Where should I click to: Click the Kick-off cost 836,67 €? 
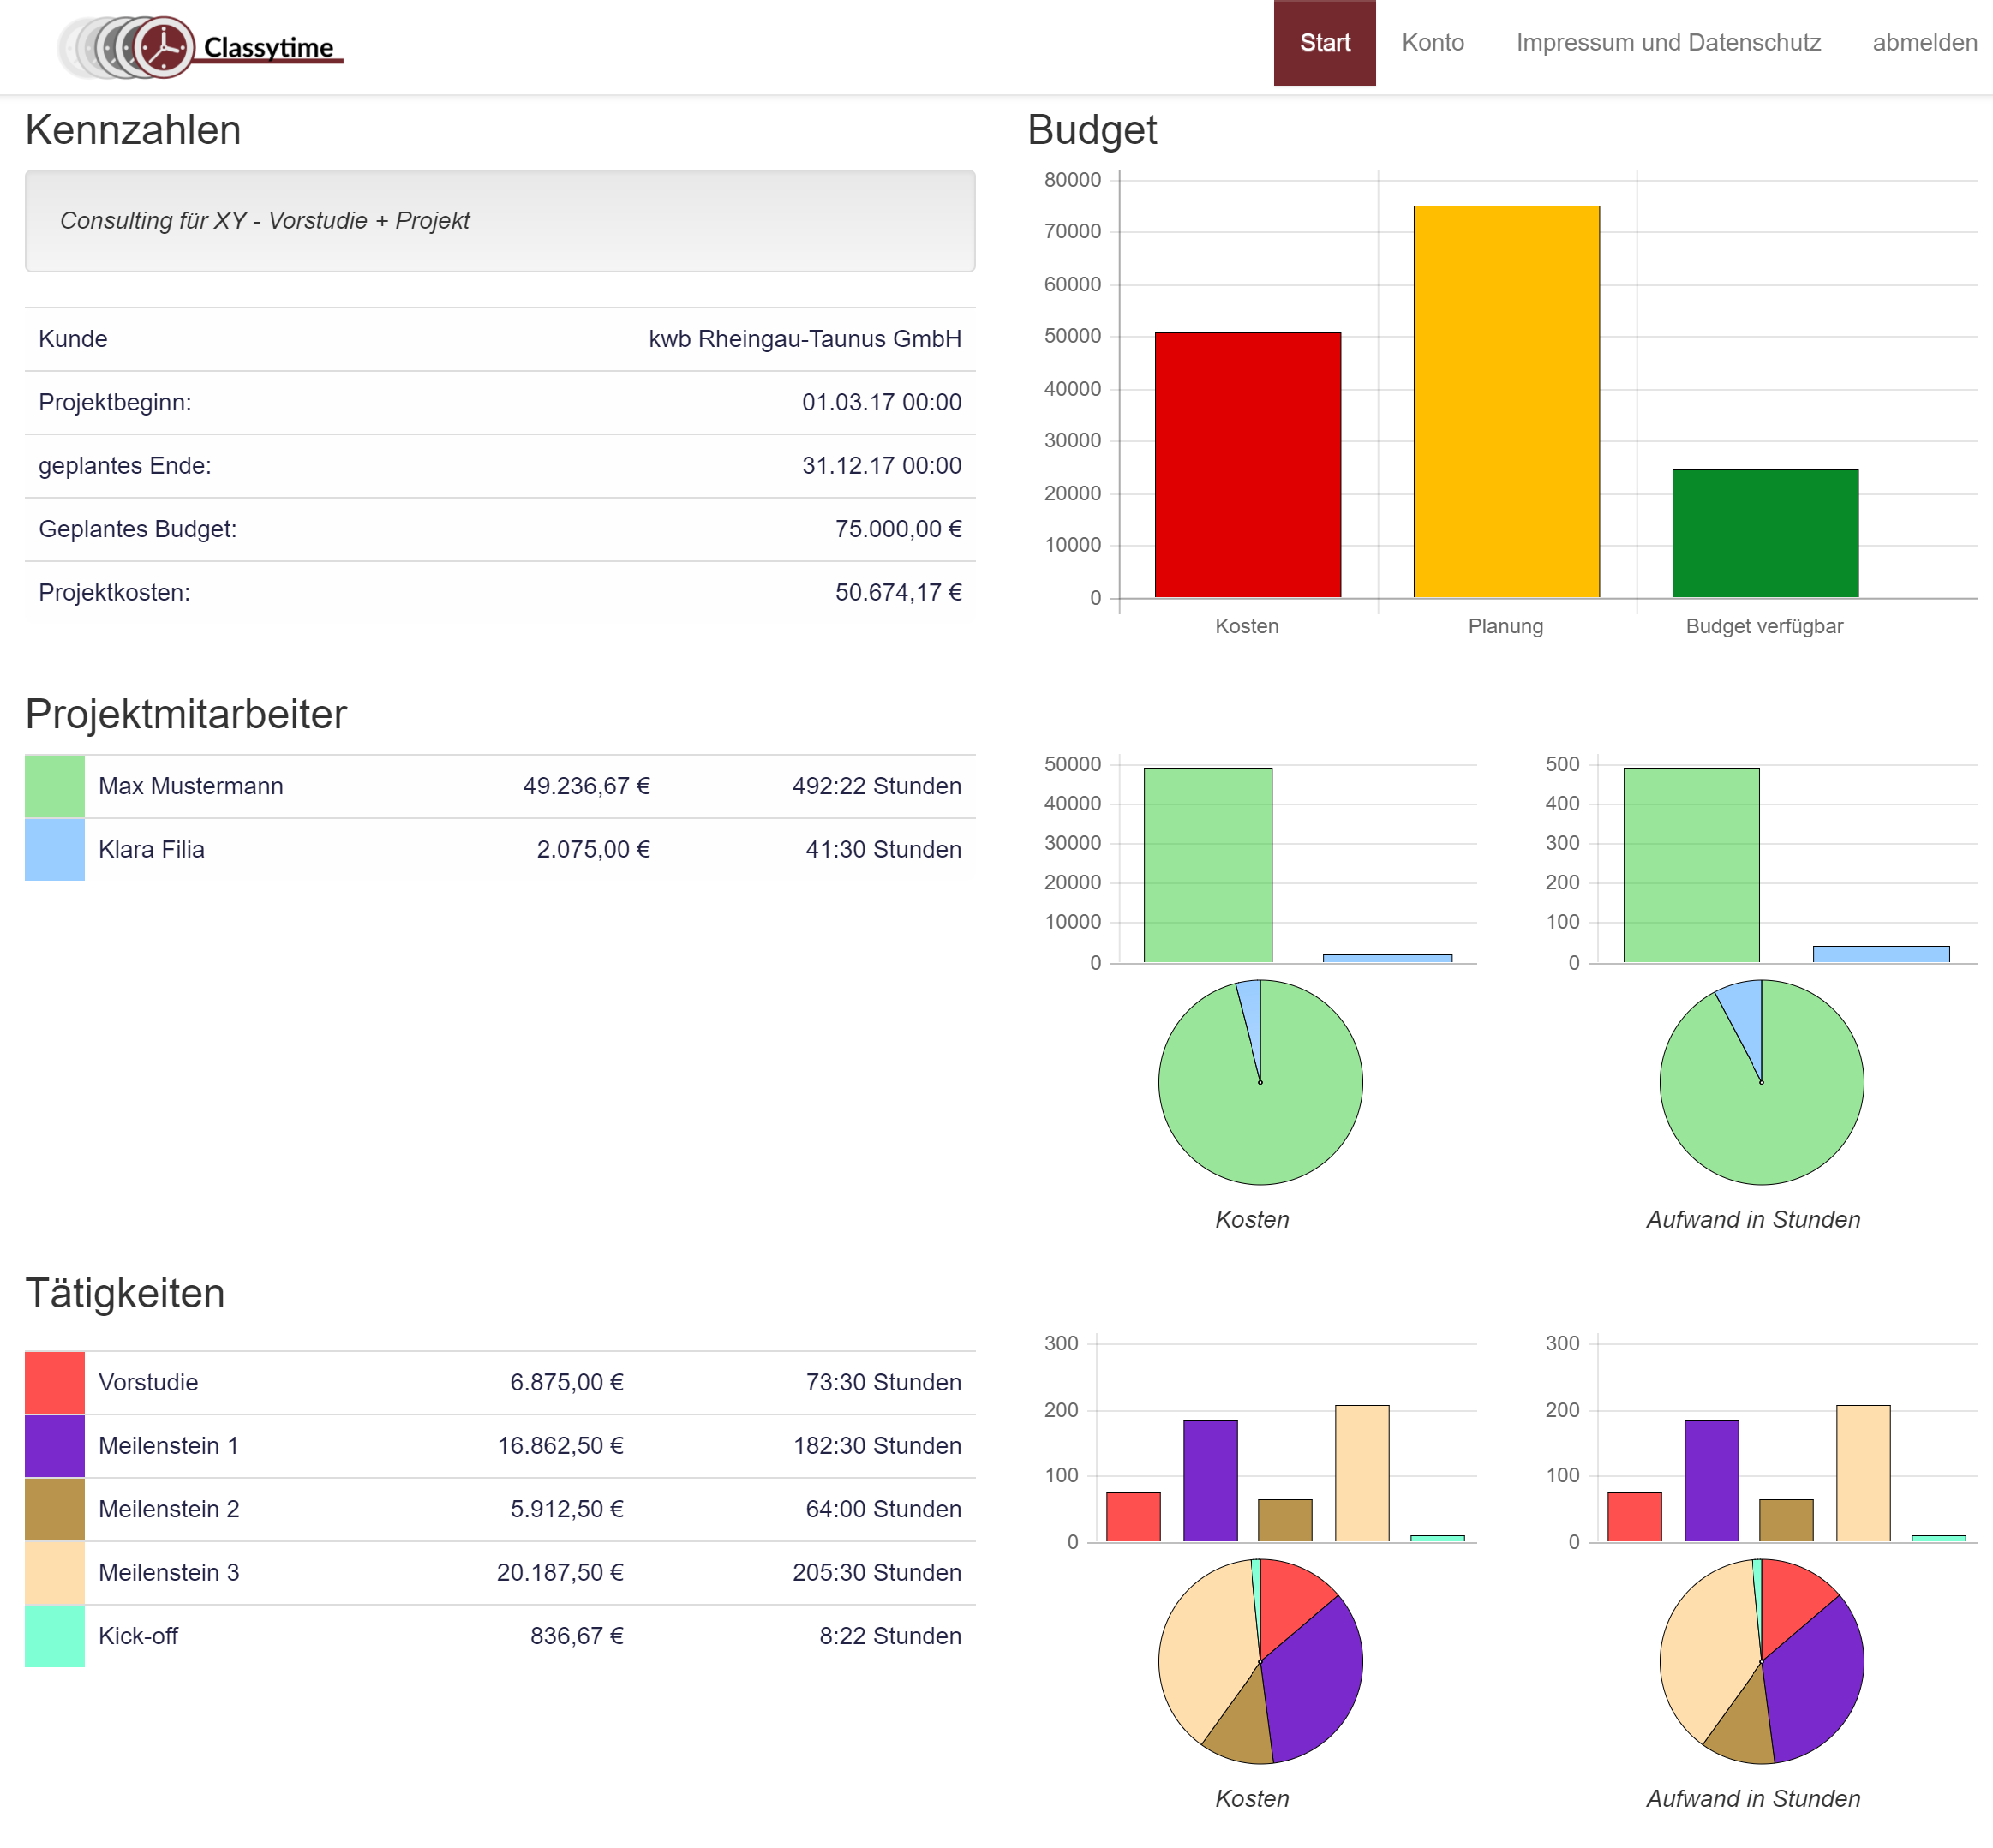[576, 1636]
